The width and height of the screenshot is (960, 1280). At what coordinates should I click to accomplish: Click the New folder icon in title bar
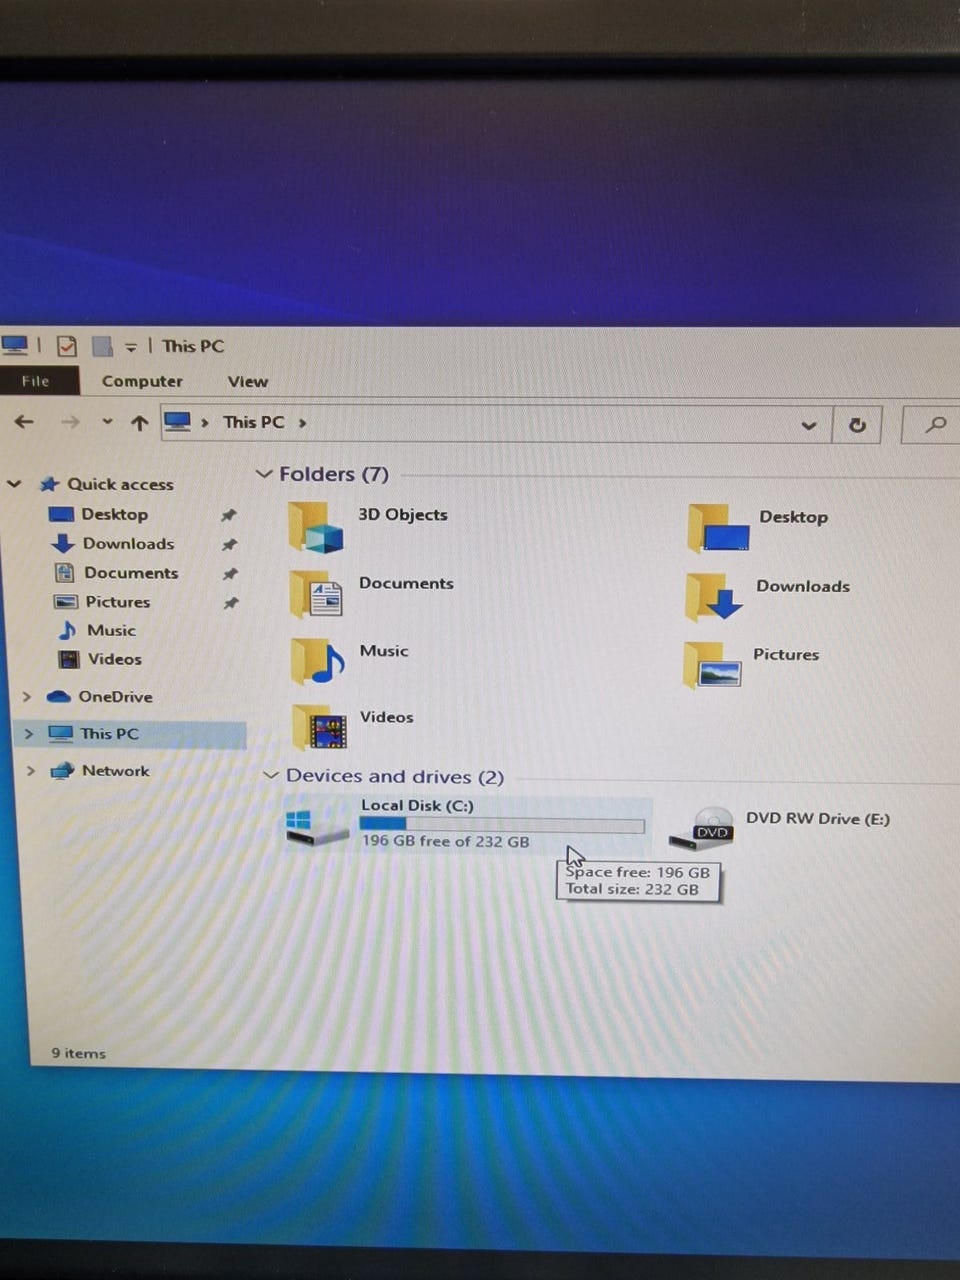click(x=101, y=346)
